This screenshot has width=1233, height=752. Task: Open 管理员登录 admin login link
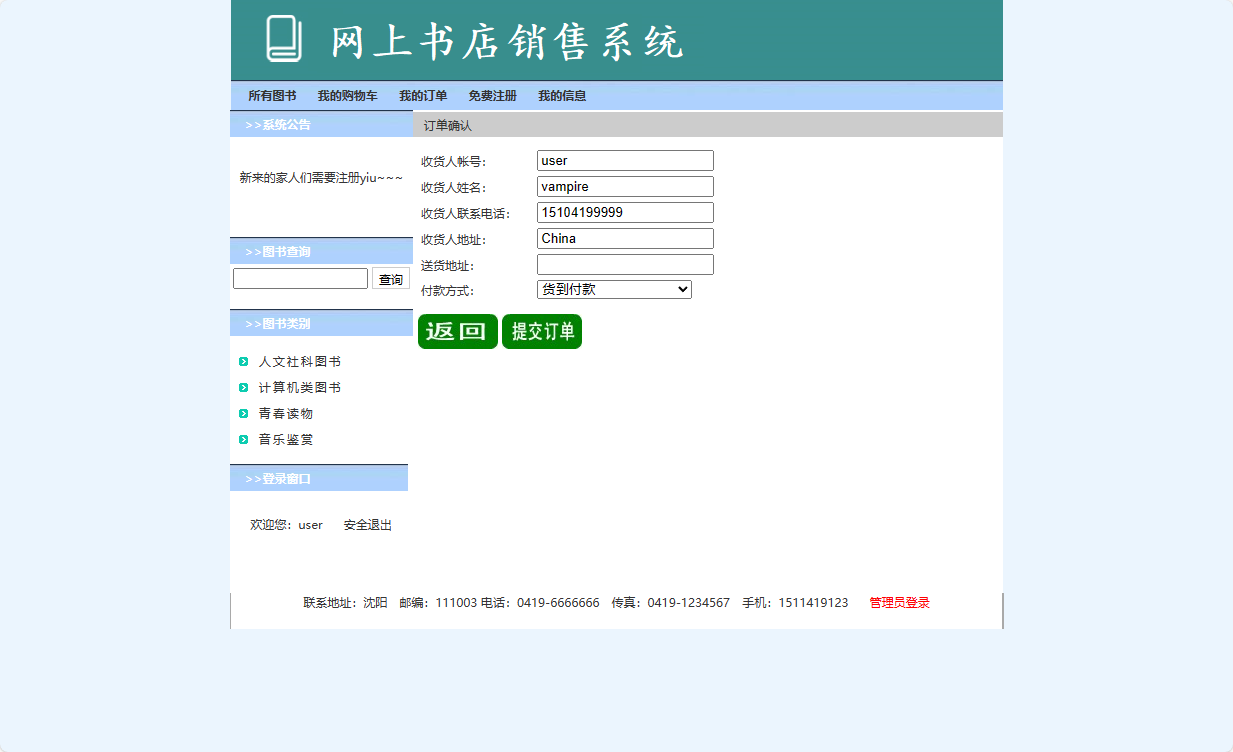897,603
